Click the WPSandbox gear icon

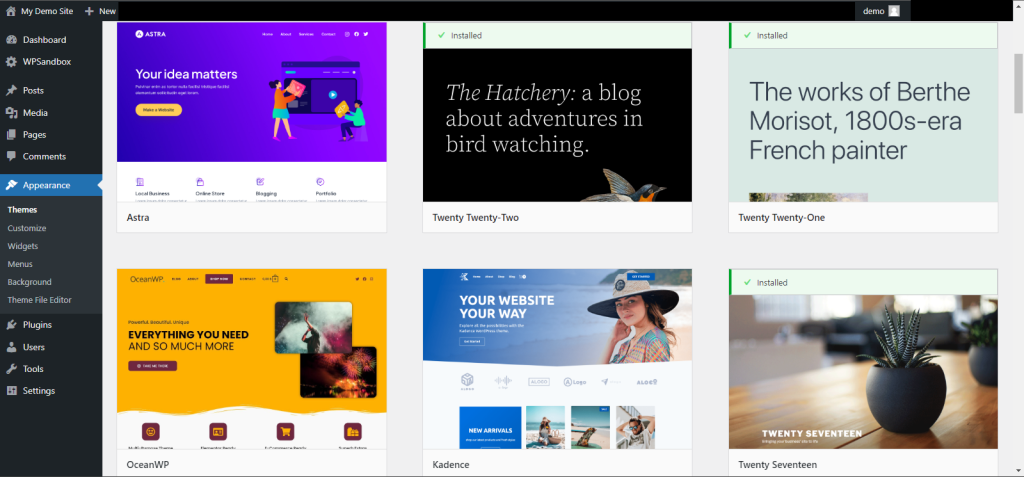tap(11, 62)
